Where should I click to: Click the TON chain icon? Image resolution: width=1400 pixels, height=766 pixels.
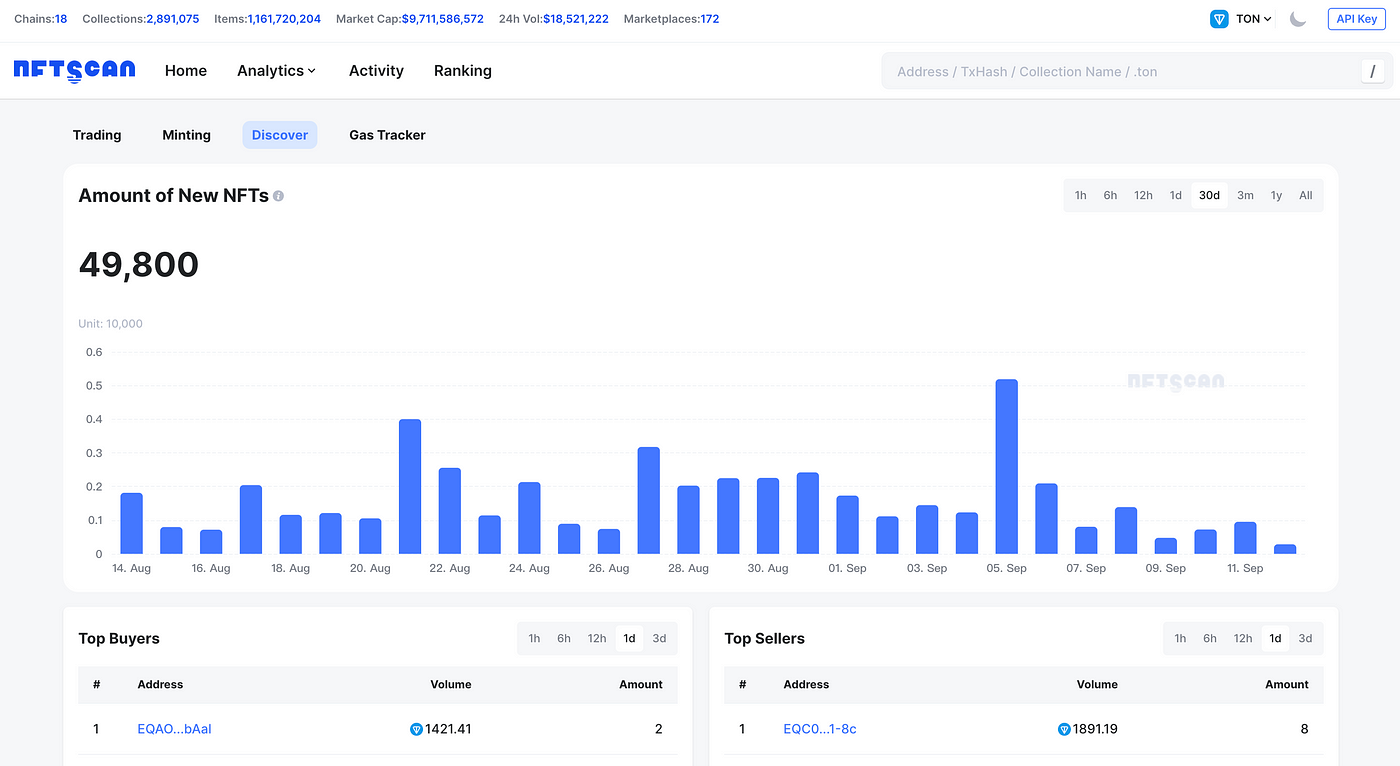[x=1219, y=19]
